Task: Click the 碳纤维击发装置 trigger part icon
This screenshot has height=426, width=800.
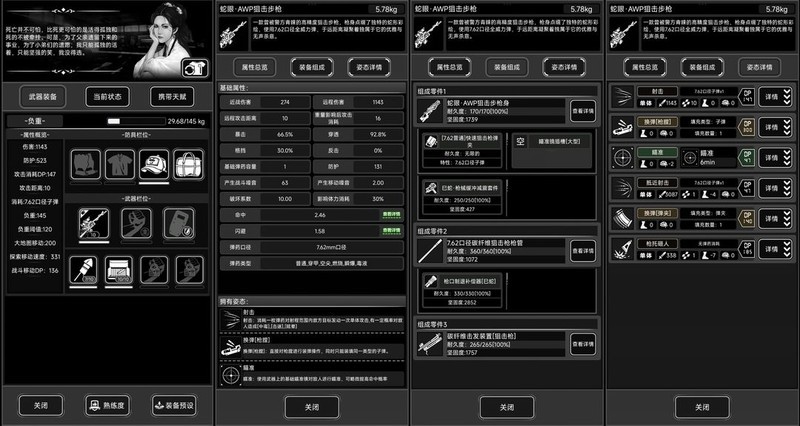Action: (430, 343)
